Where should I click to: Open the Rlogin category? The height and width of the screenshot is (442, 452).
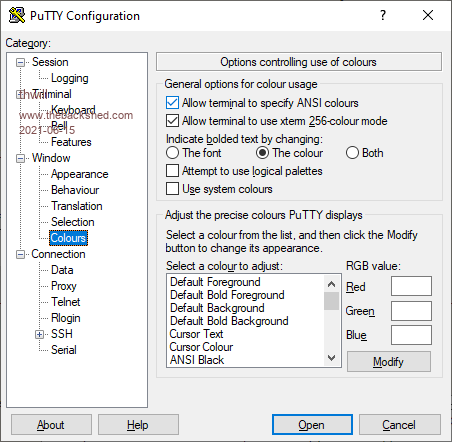click(x=66, y=318)
